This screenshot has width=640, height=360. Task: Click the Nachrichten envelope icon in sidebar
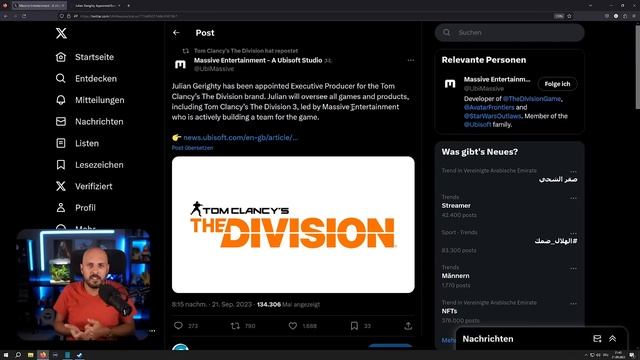[61, 122]
